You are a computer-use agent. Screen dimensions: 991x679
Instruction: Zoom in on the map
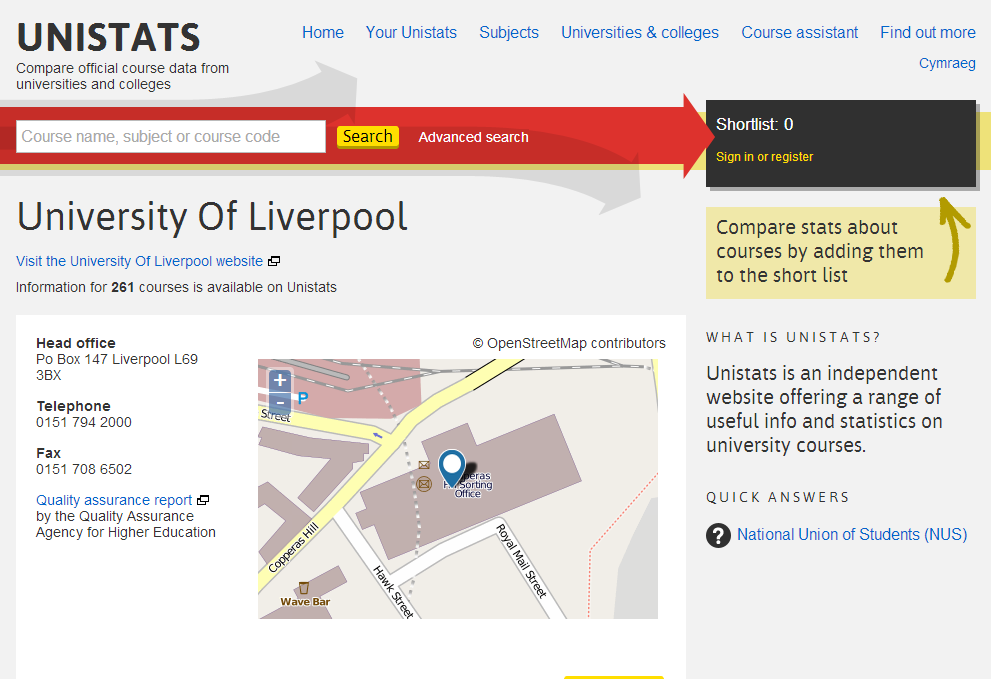coord(280,381)
